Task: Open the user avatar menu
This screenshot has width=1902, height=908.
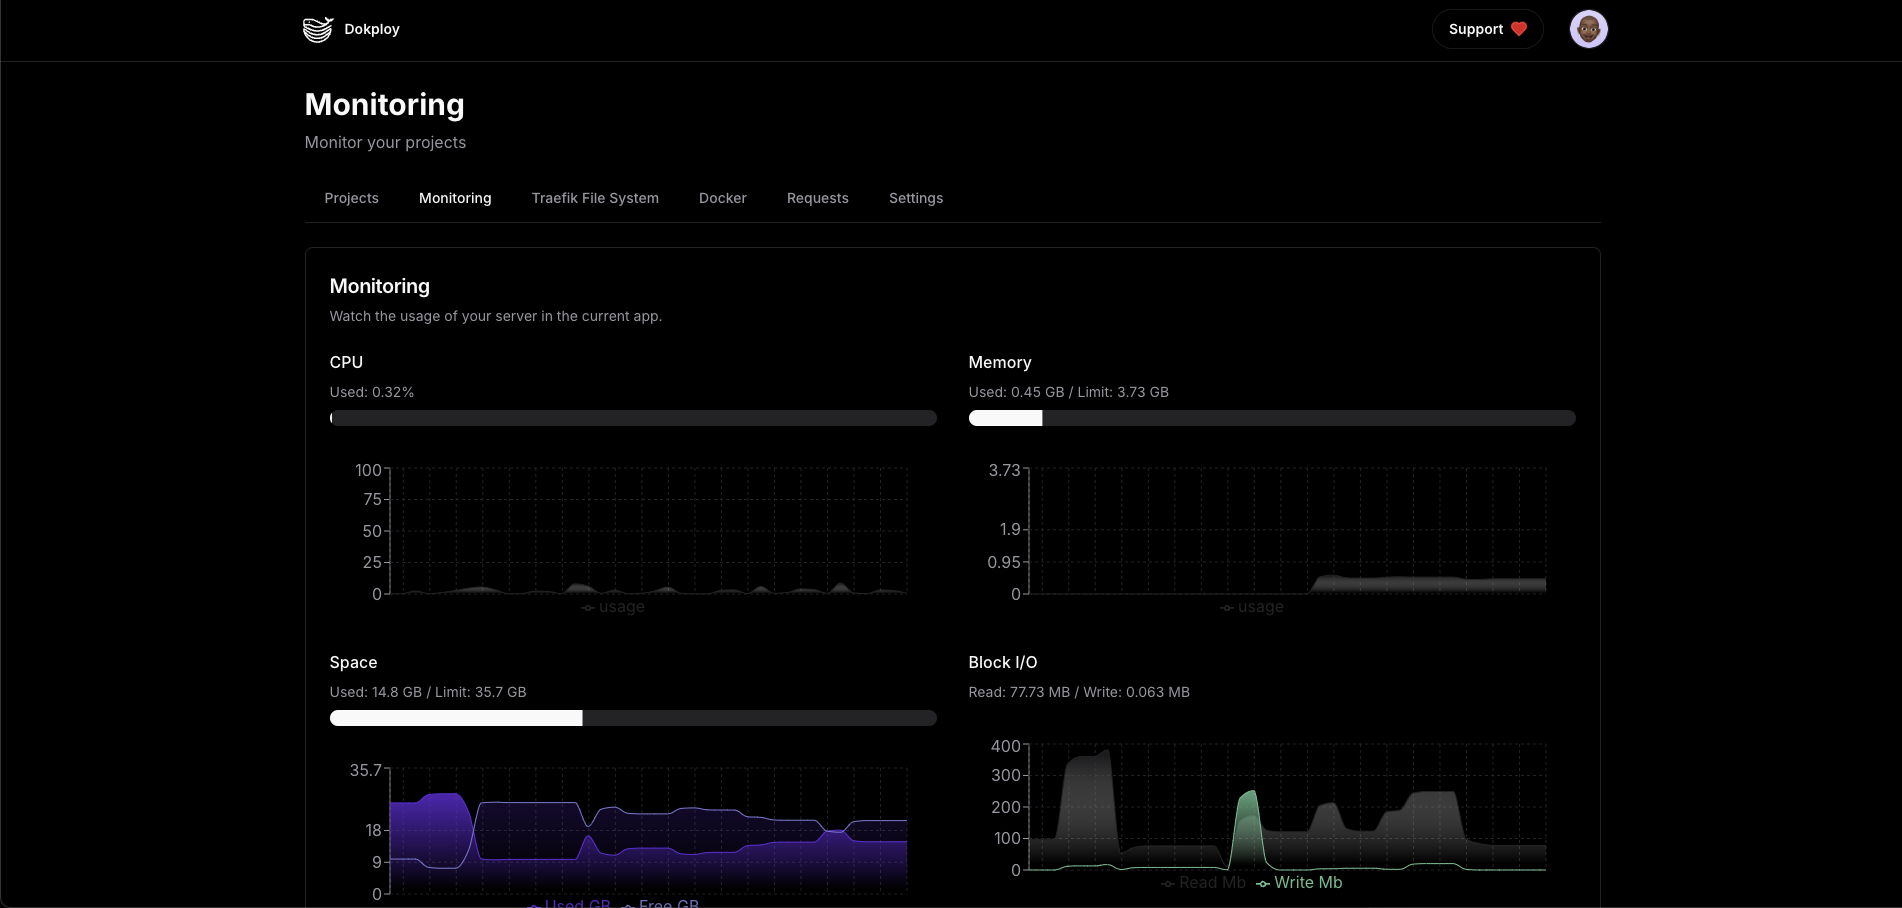Action: click(1588, 29)
